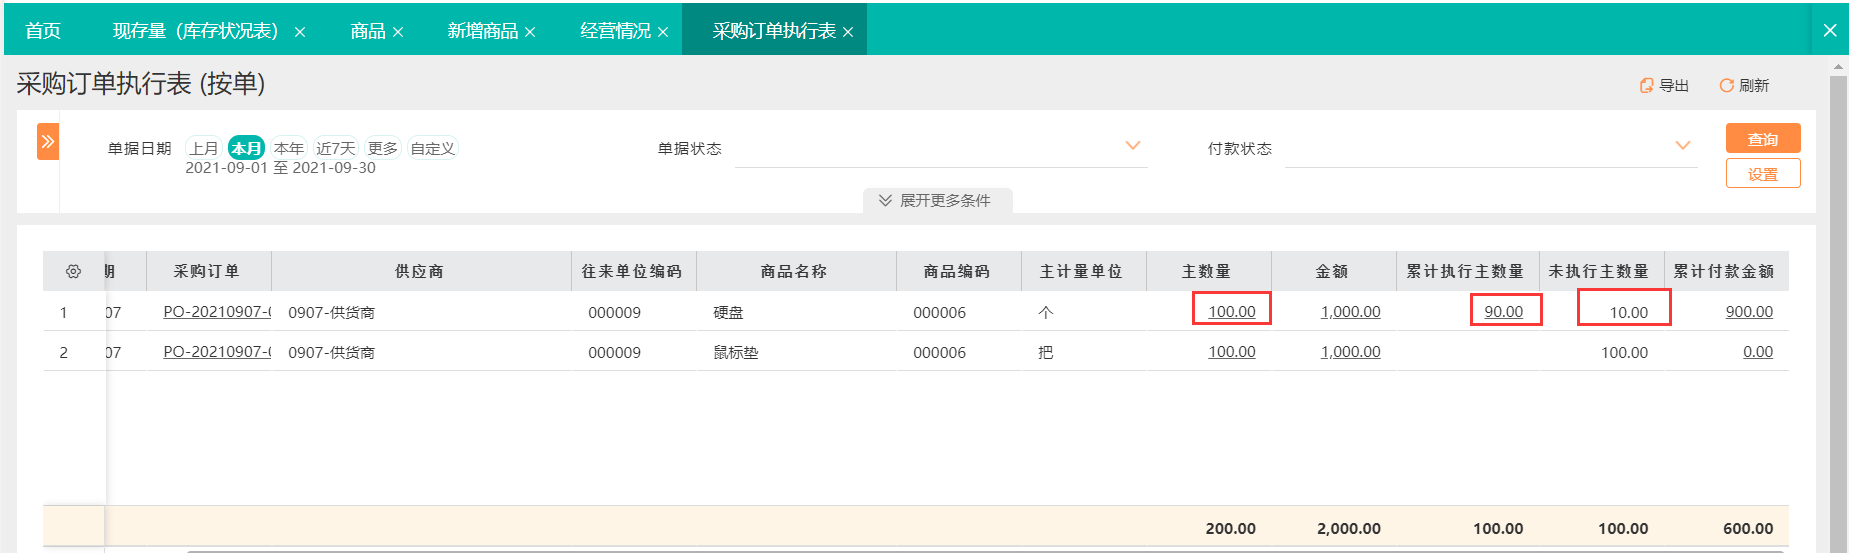
Task: Open purchase order link in row 1
Action: pos(217,312)
